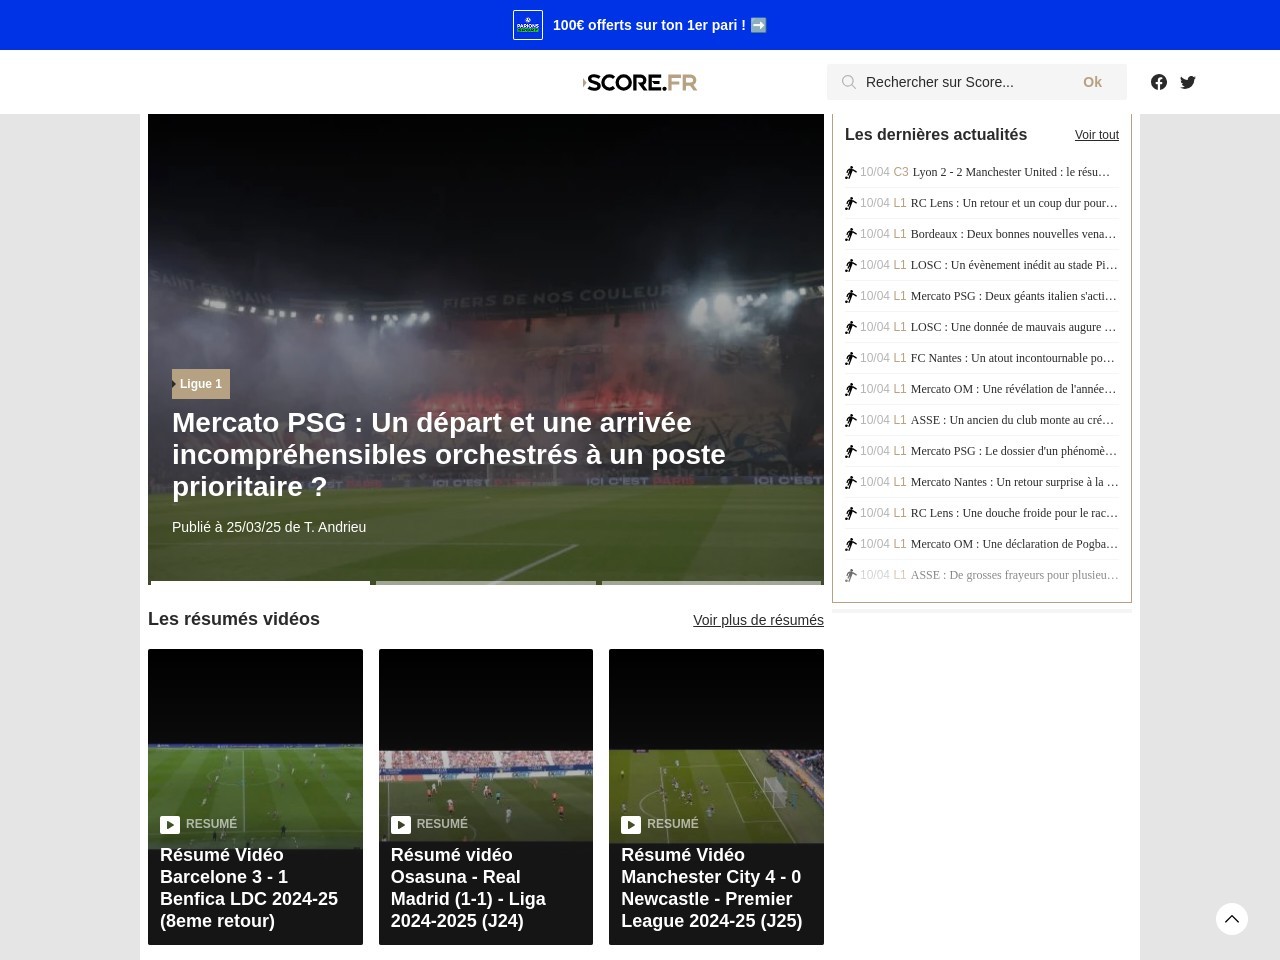Click the Parions Sport logo in top banner
This screenshot has width=1280, height=960.
528,25
